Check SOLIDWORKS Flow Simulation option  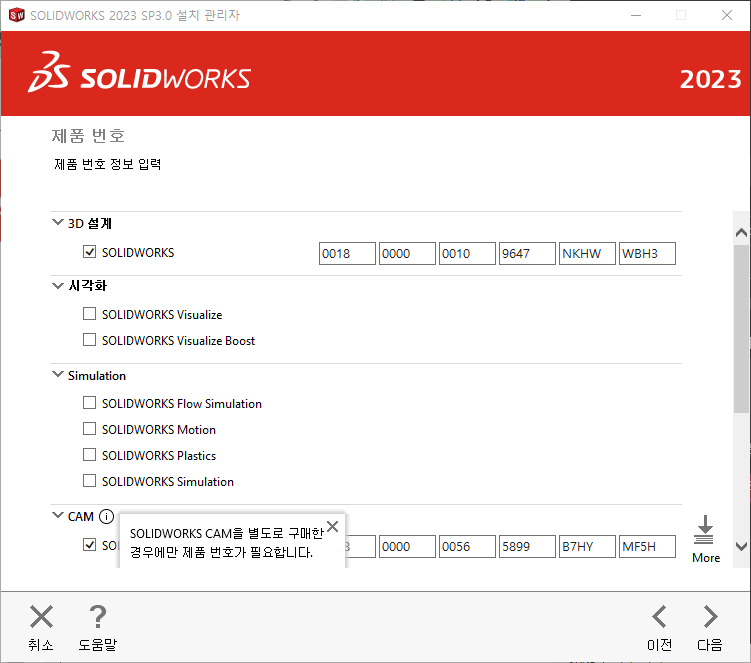point(90,403)
